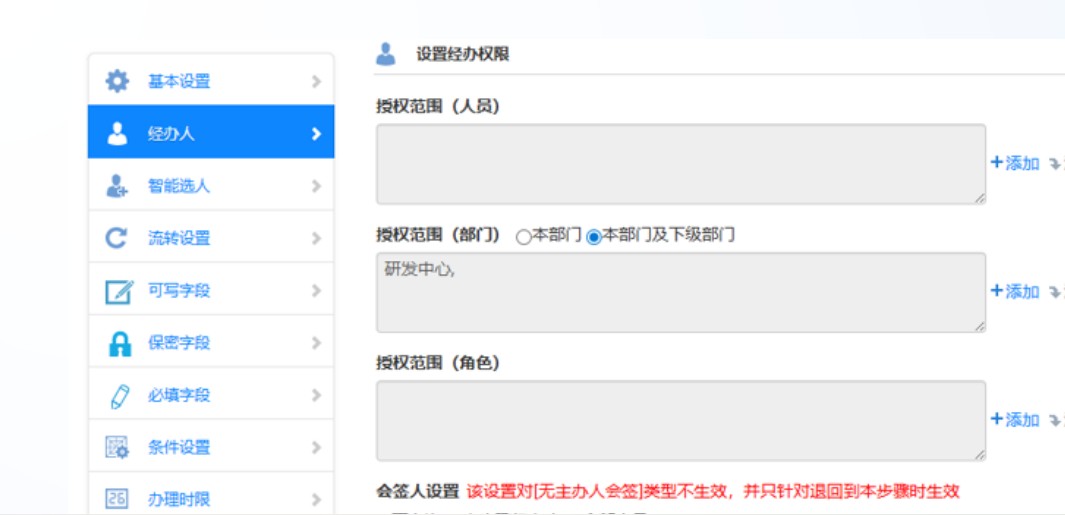Open the 智能选人 menu item
Screen dimensions: 1065x515
click(180, 186)
